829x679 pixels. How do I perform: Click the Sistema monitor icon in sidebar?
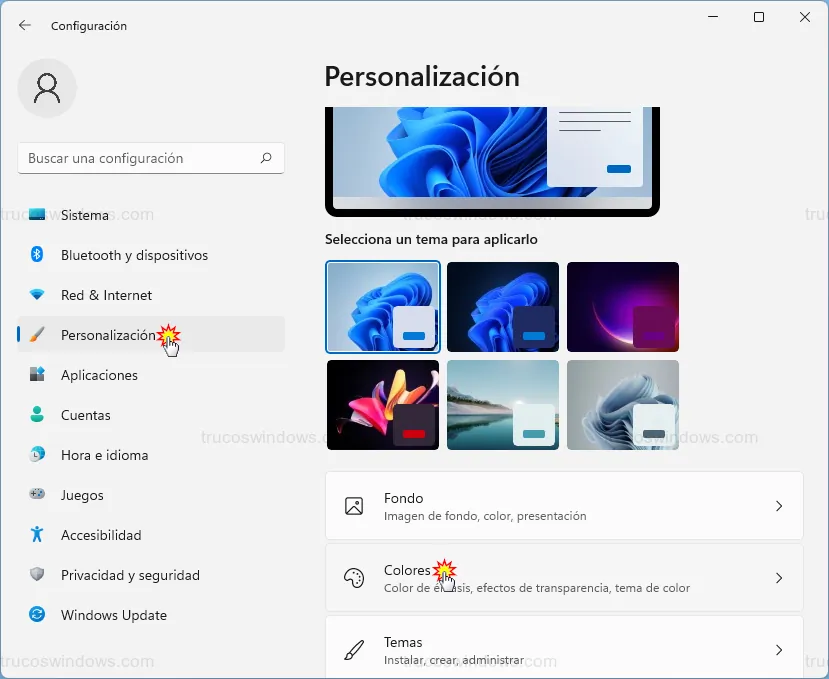coord(37,215)
